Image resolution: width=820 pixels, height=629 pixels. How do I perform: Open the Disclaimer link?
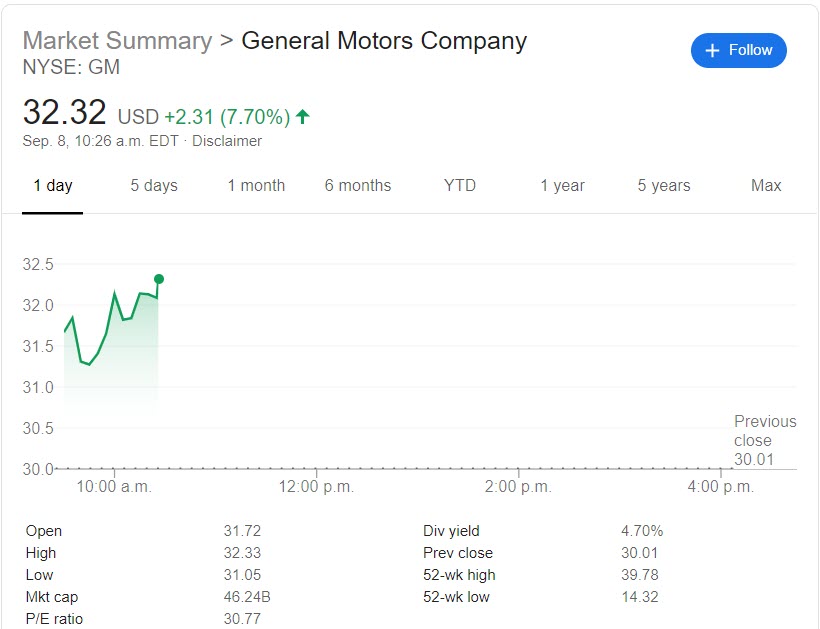click(227, 141)
